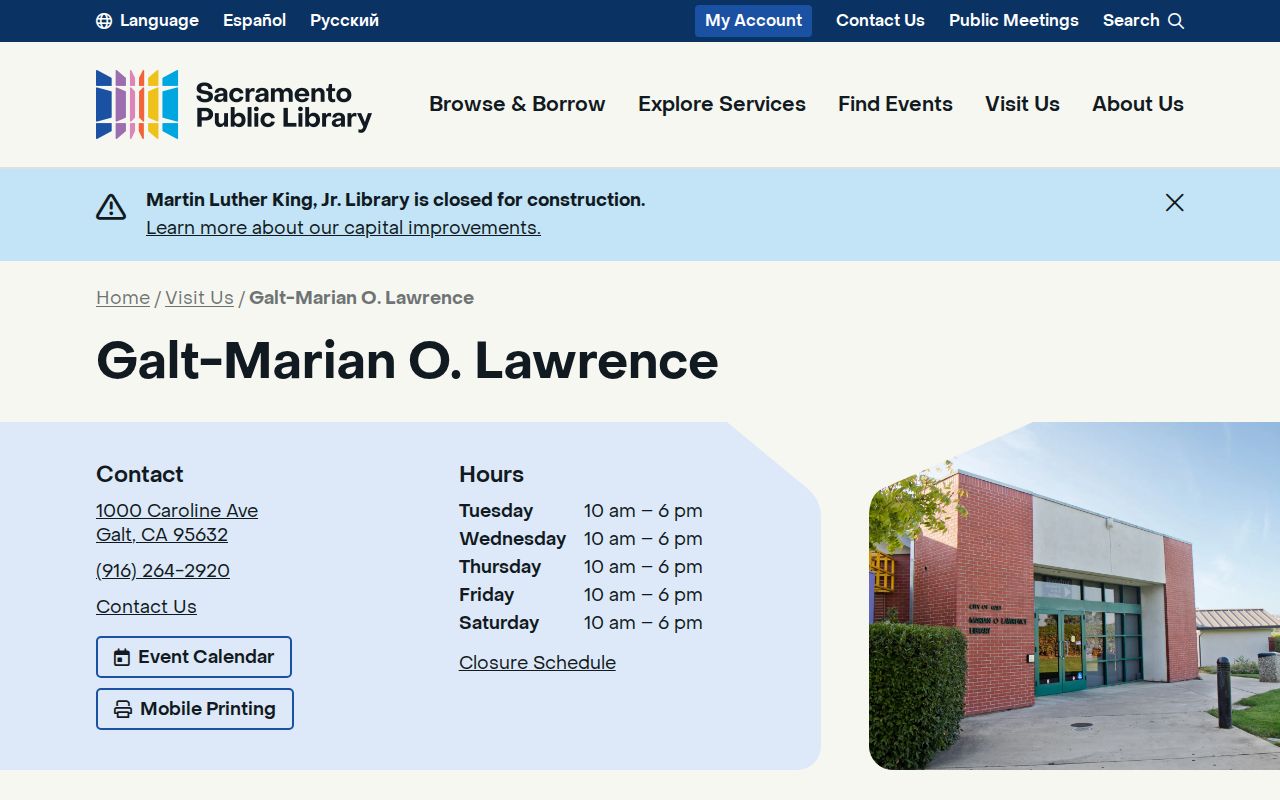Click the Friday hours row
Screen dimensions: 1280x800
point(581,595)
